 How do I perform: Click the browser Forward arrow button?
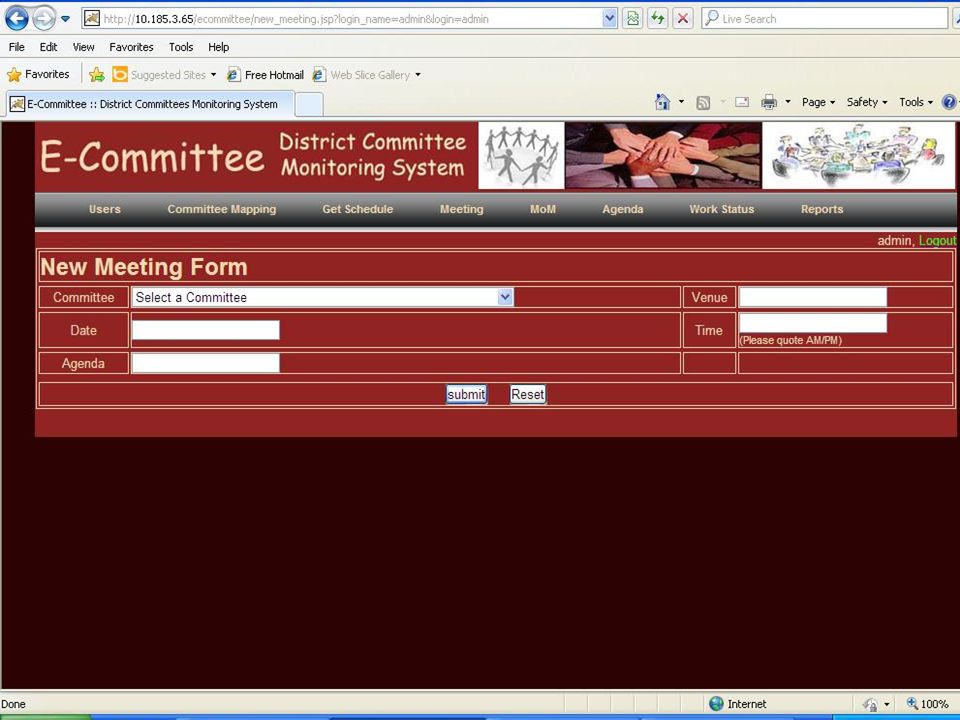tap(43, 19)
